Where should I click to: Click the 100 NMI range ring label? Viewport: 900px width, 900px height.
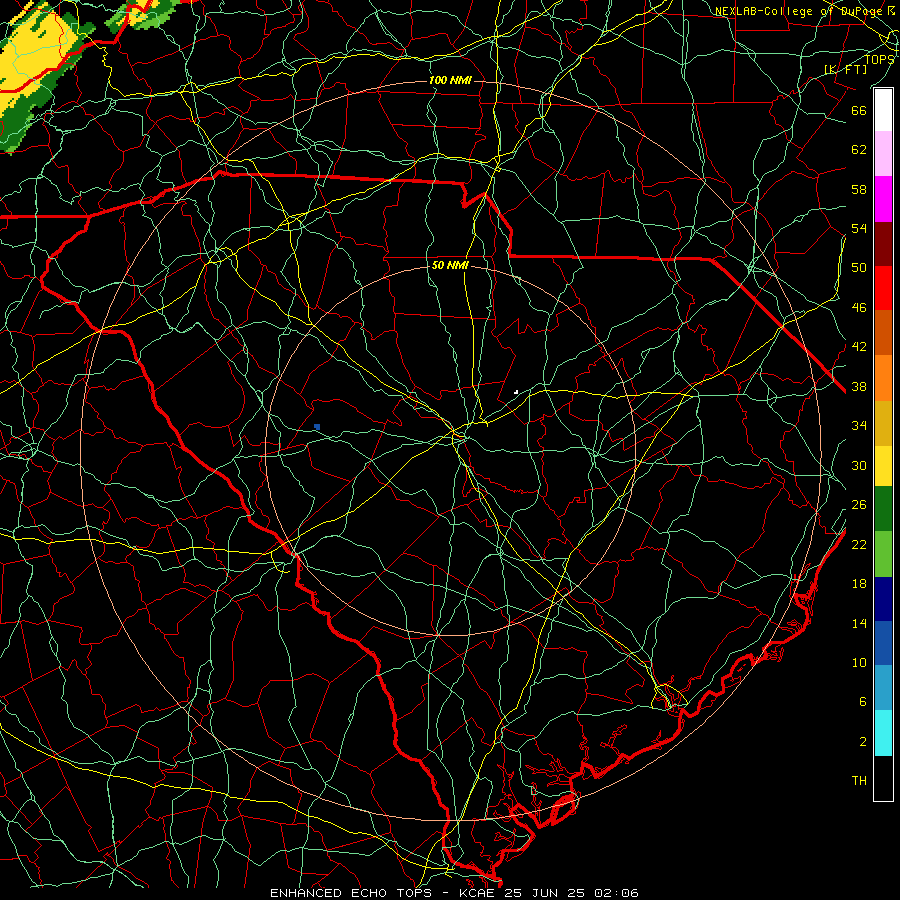tap(450, 80)
